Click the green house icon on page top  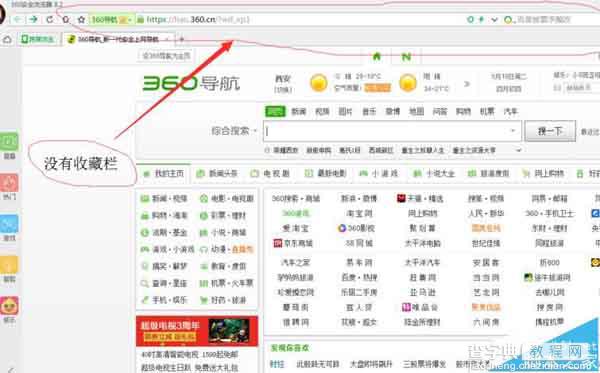pyautogui.click(x=377, y=57)
